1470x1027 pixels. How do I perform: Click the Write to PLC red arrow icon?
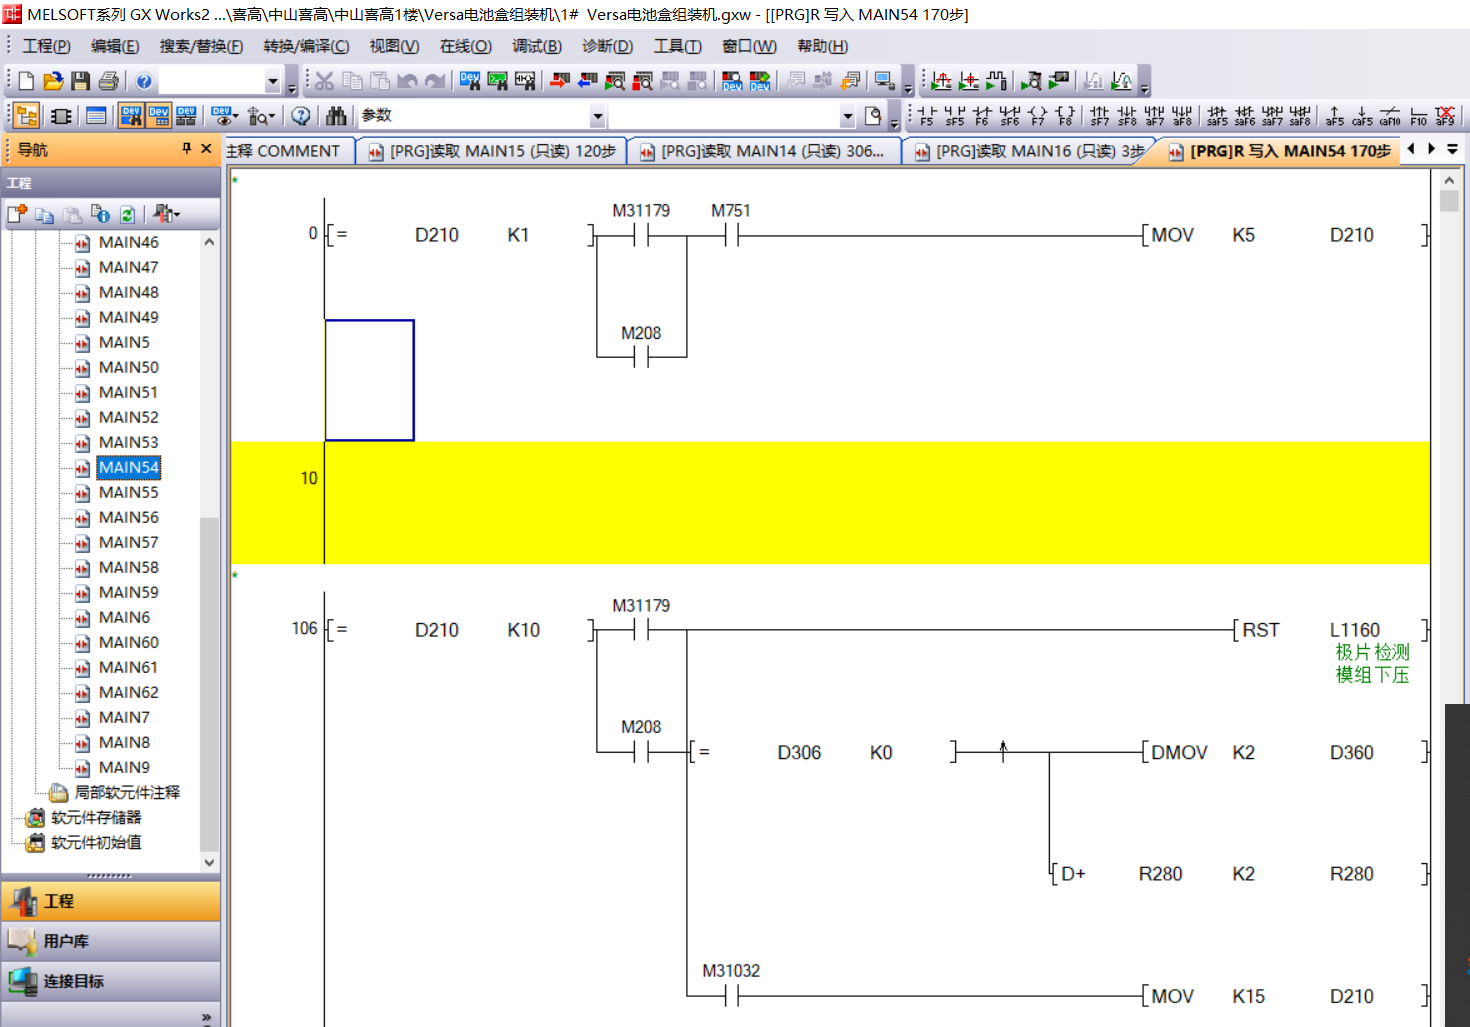point(560,81)
